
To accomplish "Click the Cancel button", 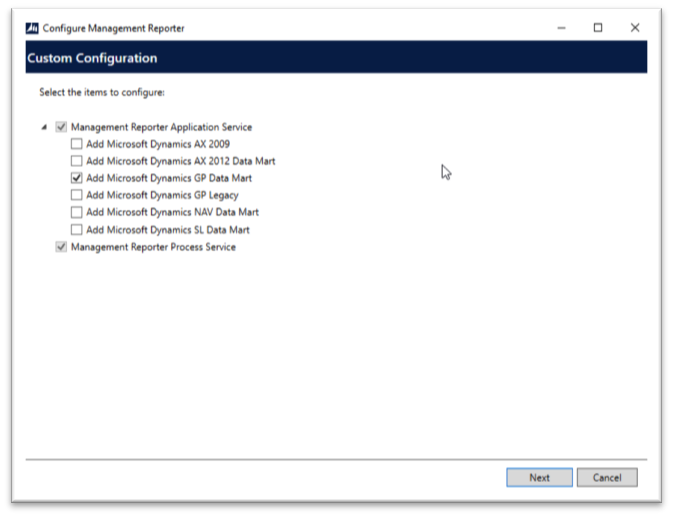I will coord(607,477).
